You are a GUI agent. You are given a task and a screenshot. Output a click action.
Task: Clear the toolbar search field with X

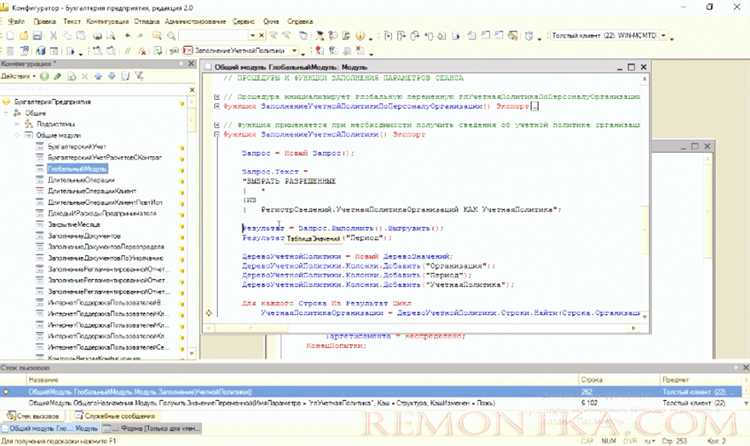coord(262,35)
